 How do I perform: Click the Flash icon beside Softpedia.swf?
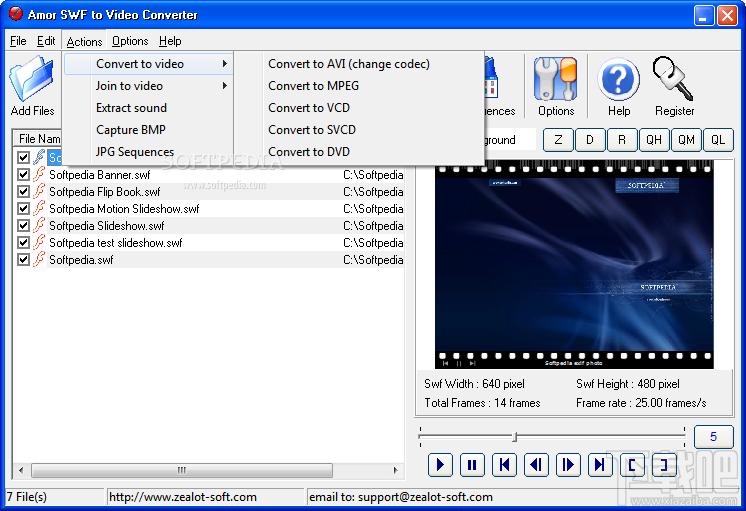[x=39, y=260]
